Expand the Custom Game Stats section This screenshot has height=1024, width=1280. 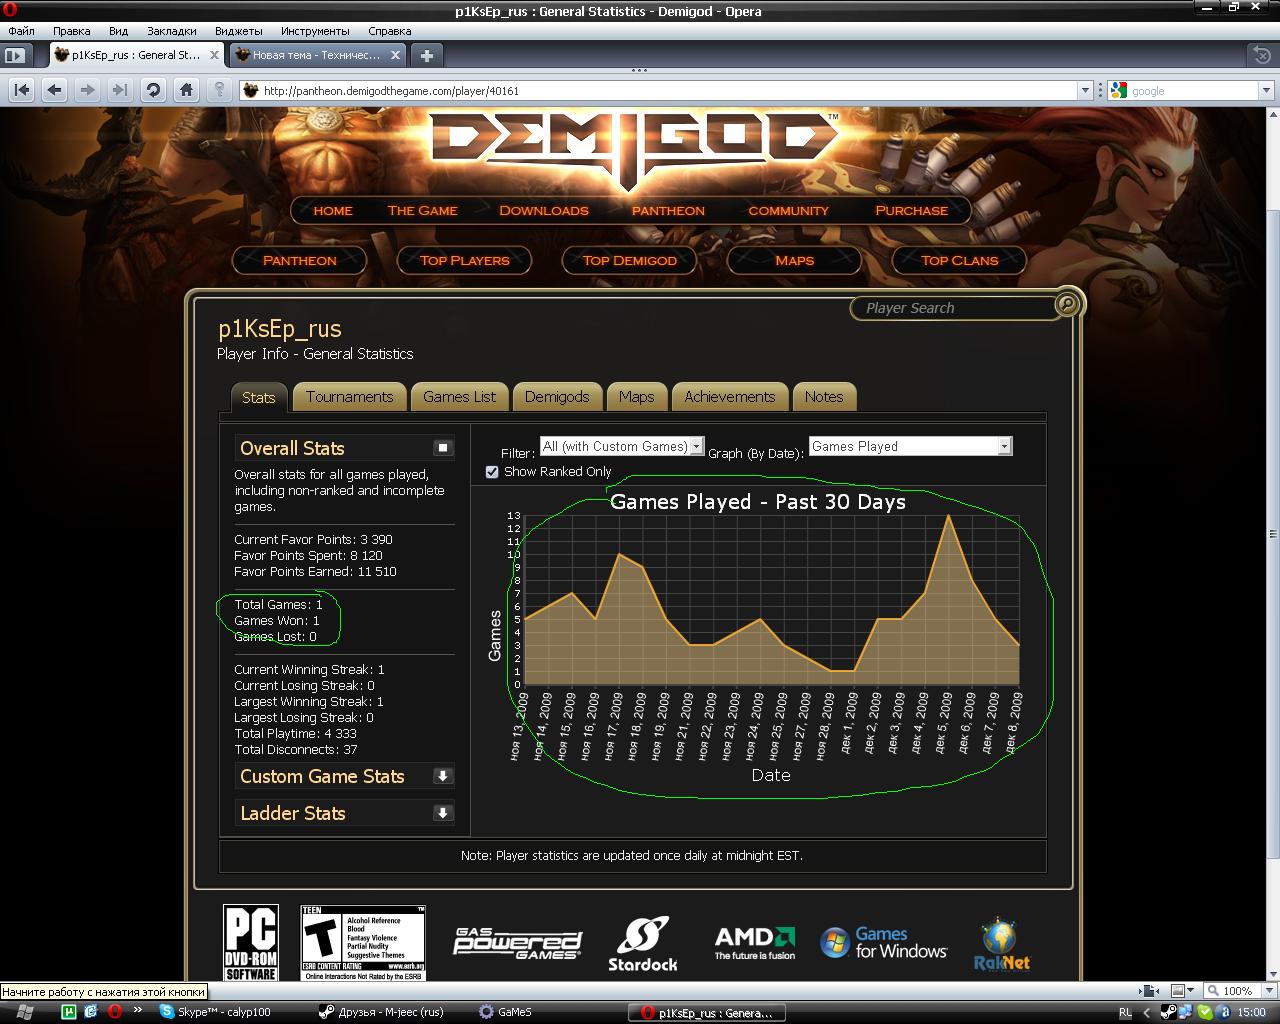coord(443,775)
